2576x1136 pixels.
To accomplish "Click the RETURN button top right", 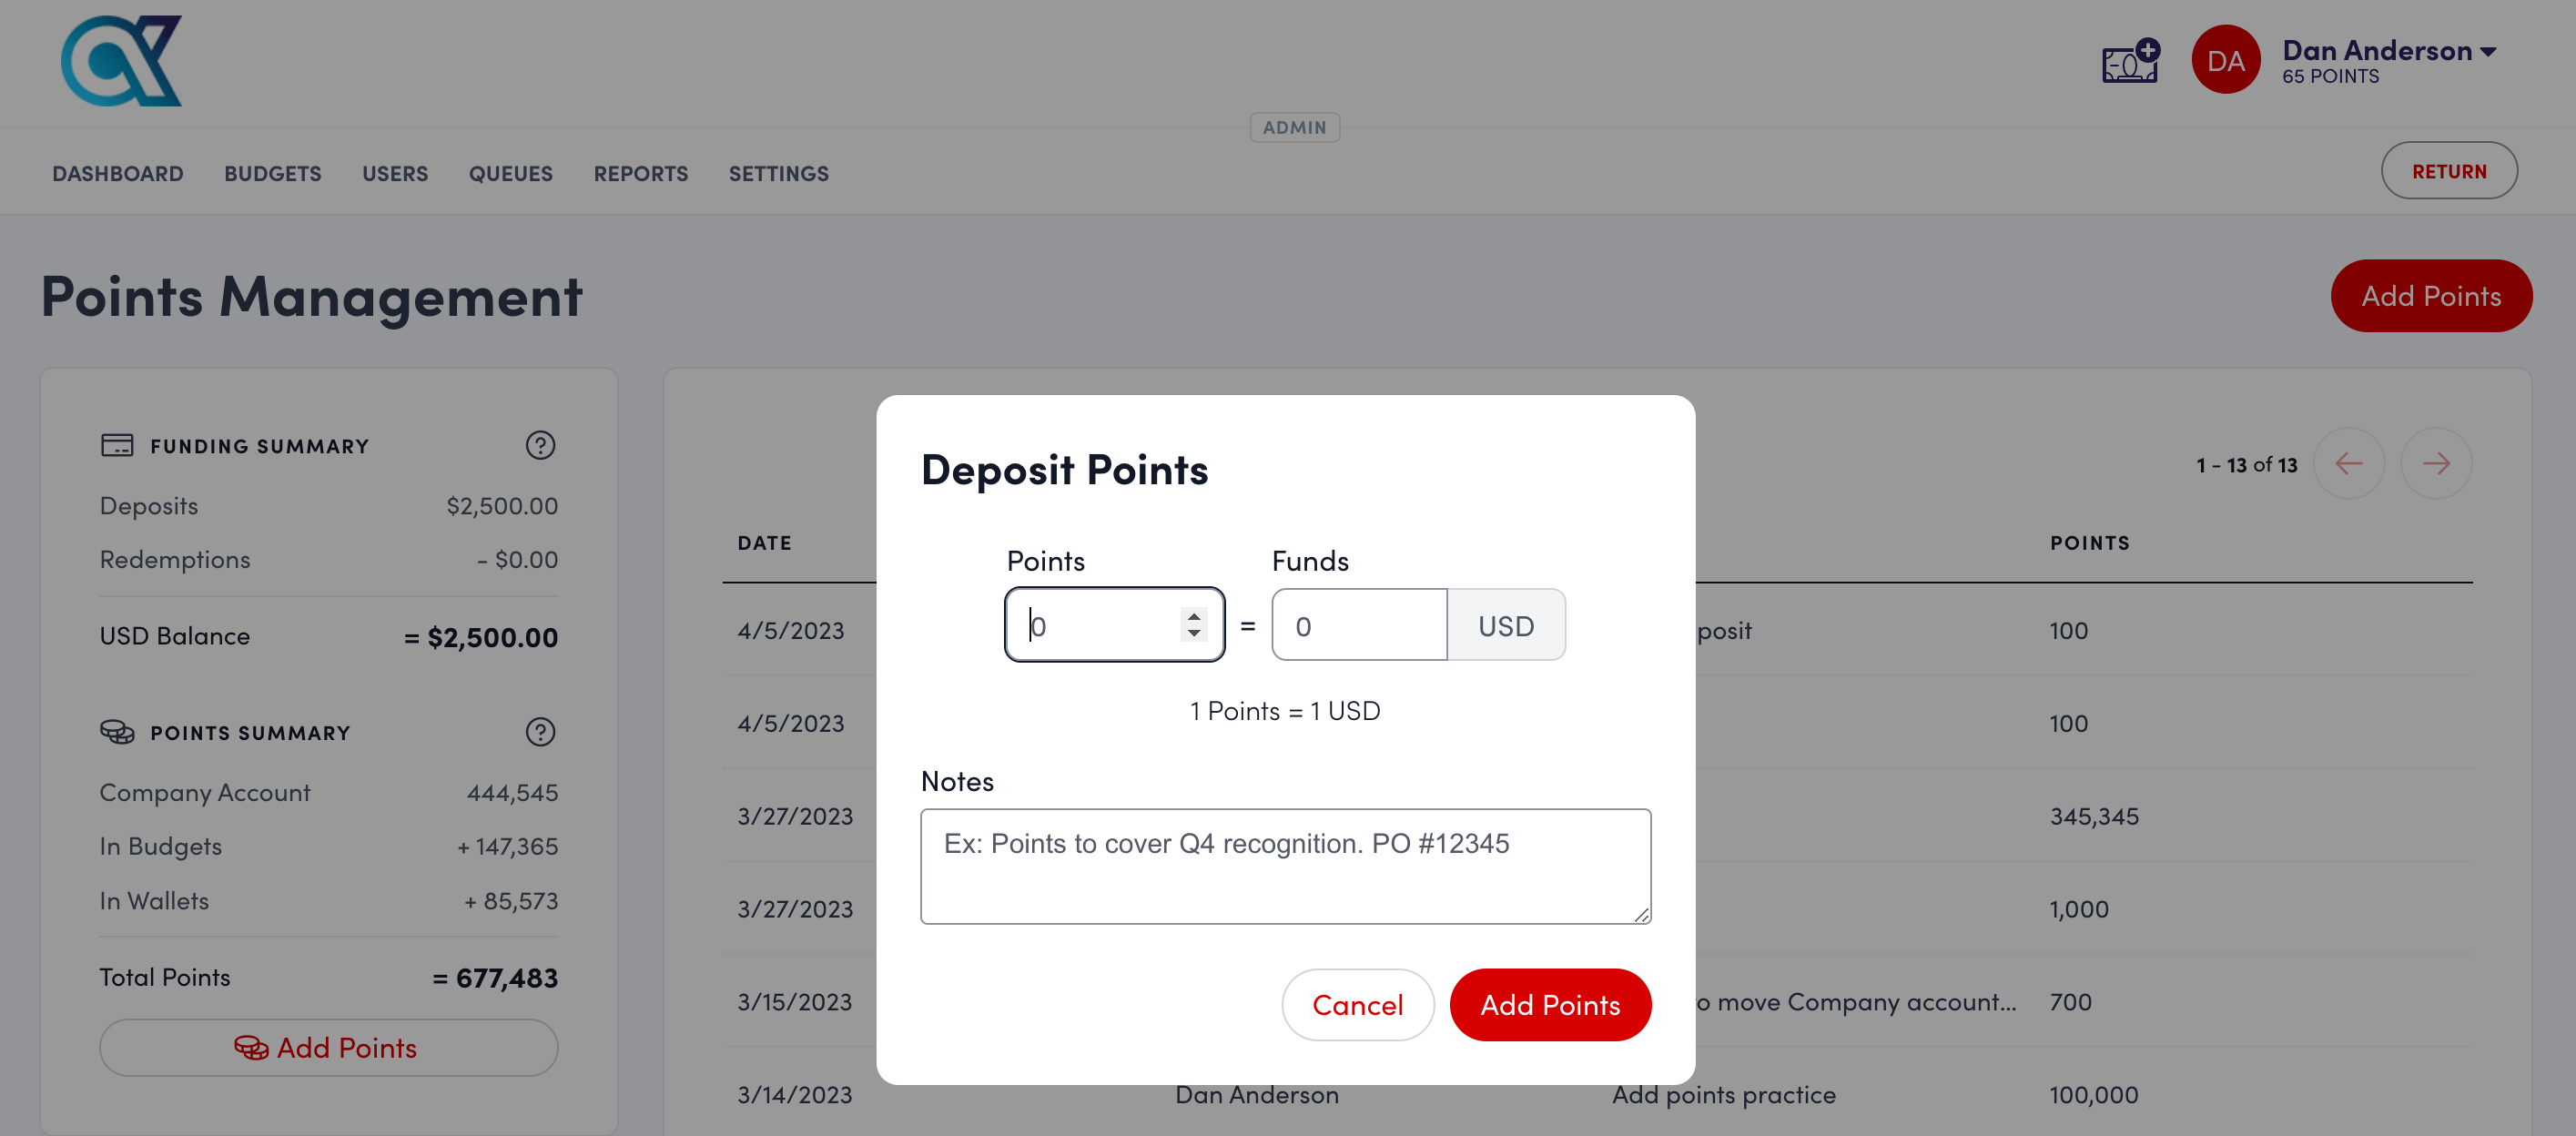I will point(2449,170).
